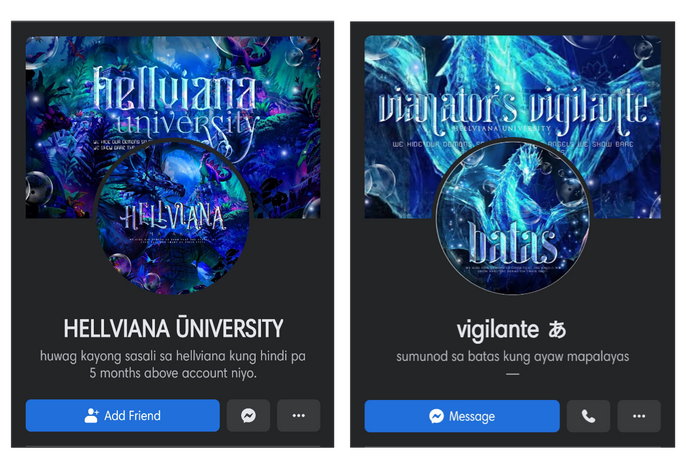The image size is (686, 469).
Task: Click the person-plus icon in Add Friend
Action: [x=91, y=415]
